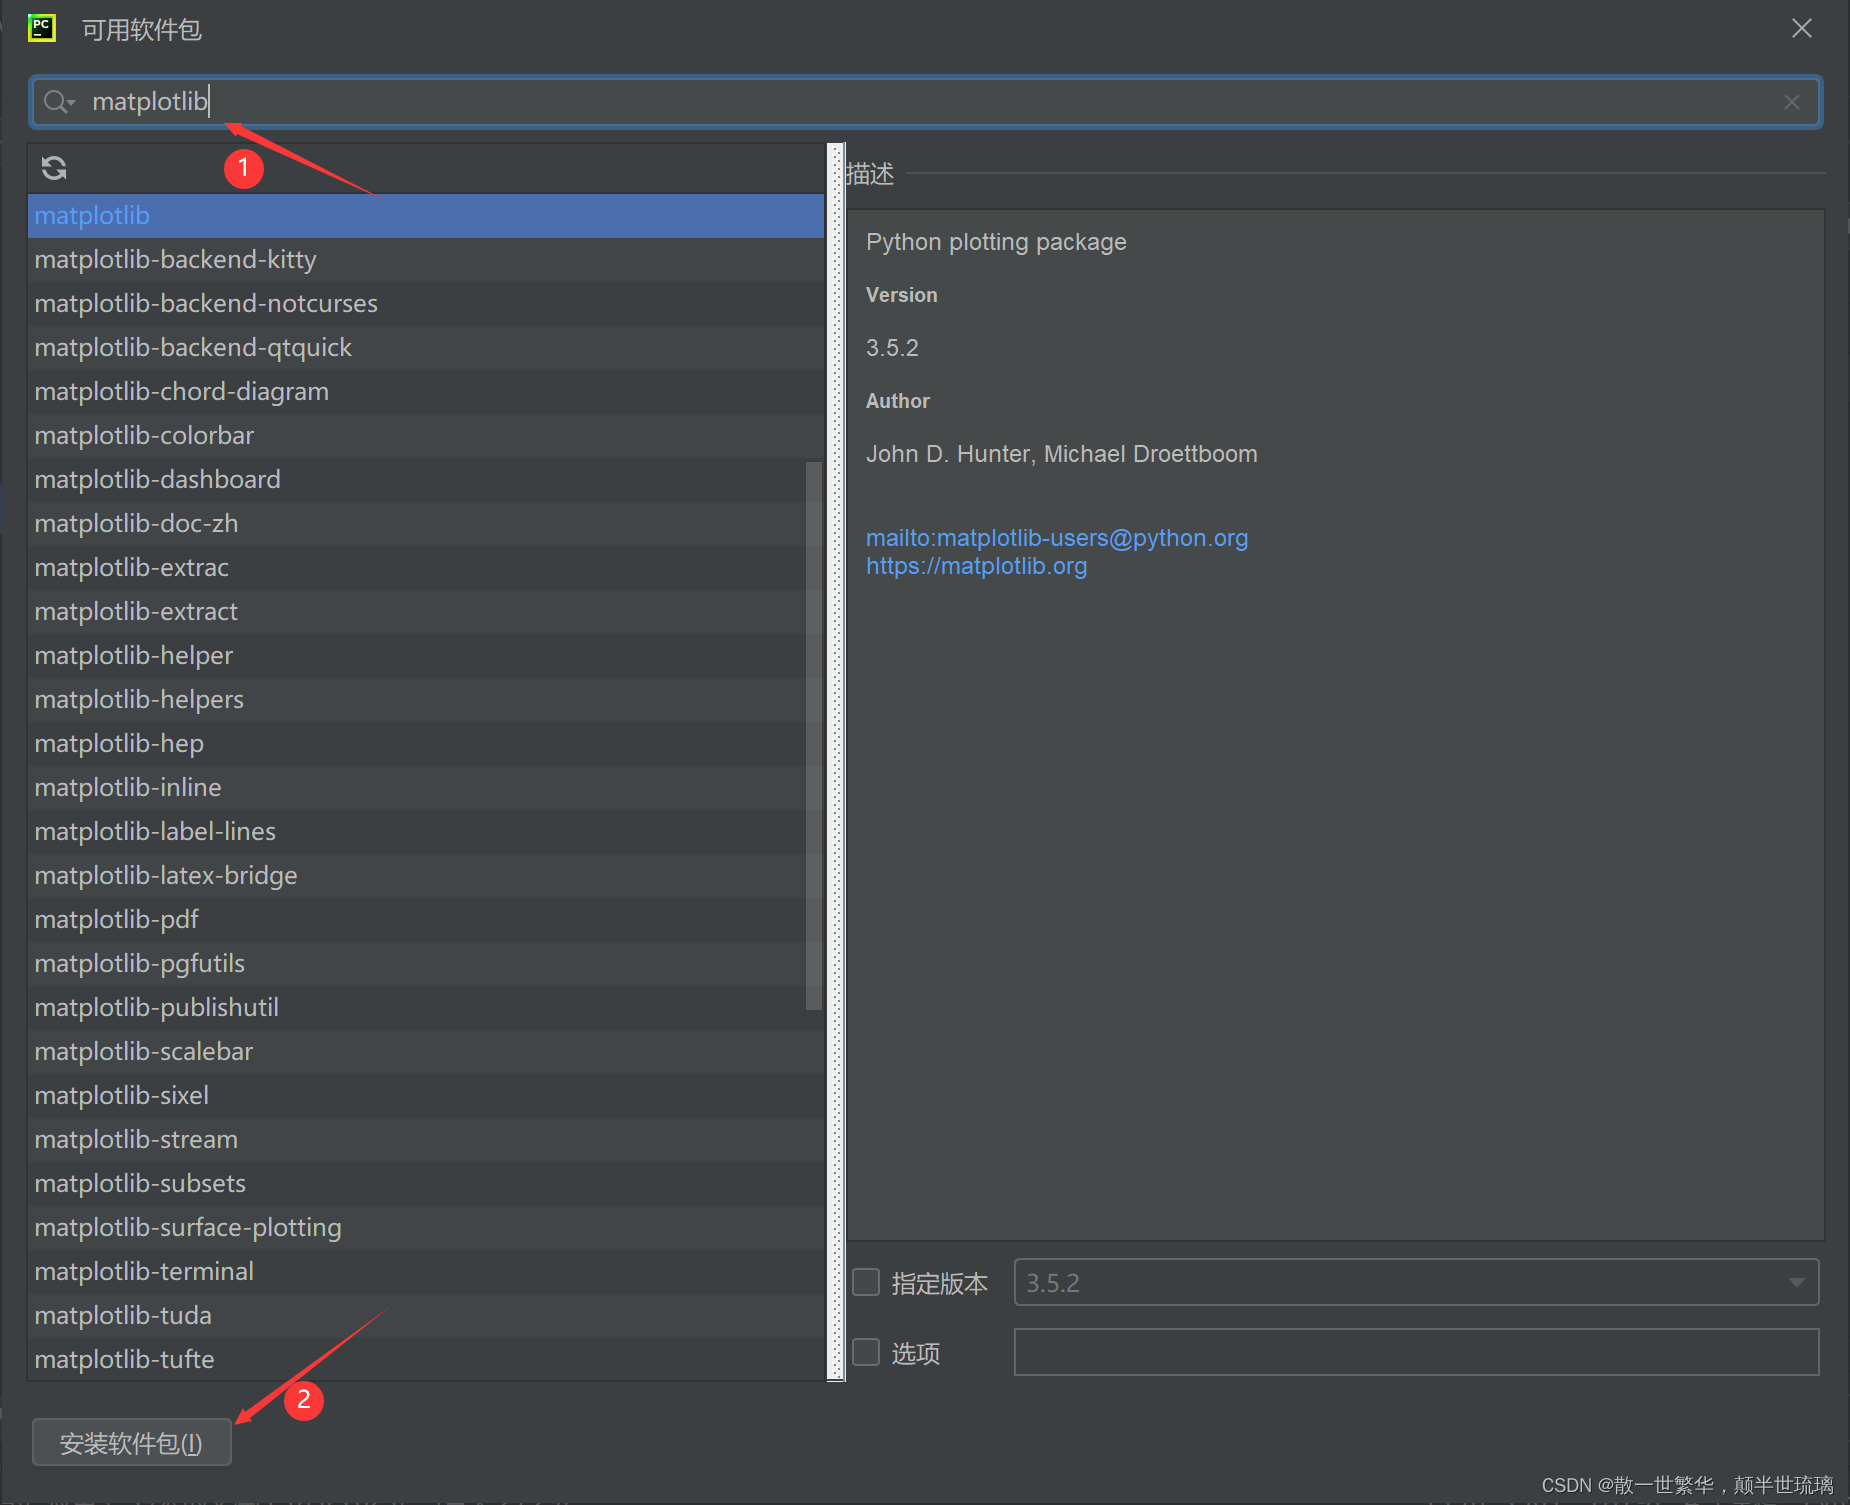This screenshot has height=1505, width=1850.
Task: Select matplotlib-colorbar package
Action: [x=426, y=436]
